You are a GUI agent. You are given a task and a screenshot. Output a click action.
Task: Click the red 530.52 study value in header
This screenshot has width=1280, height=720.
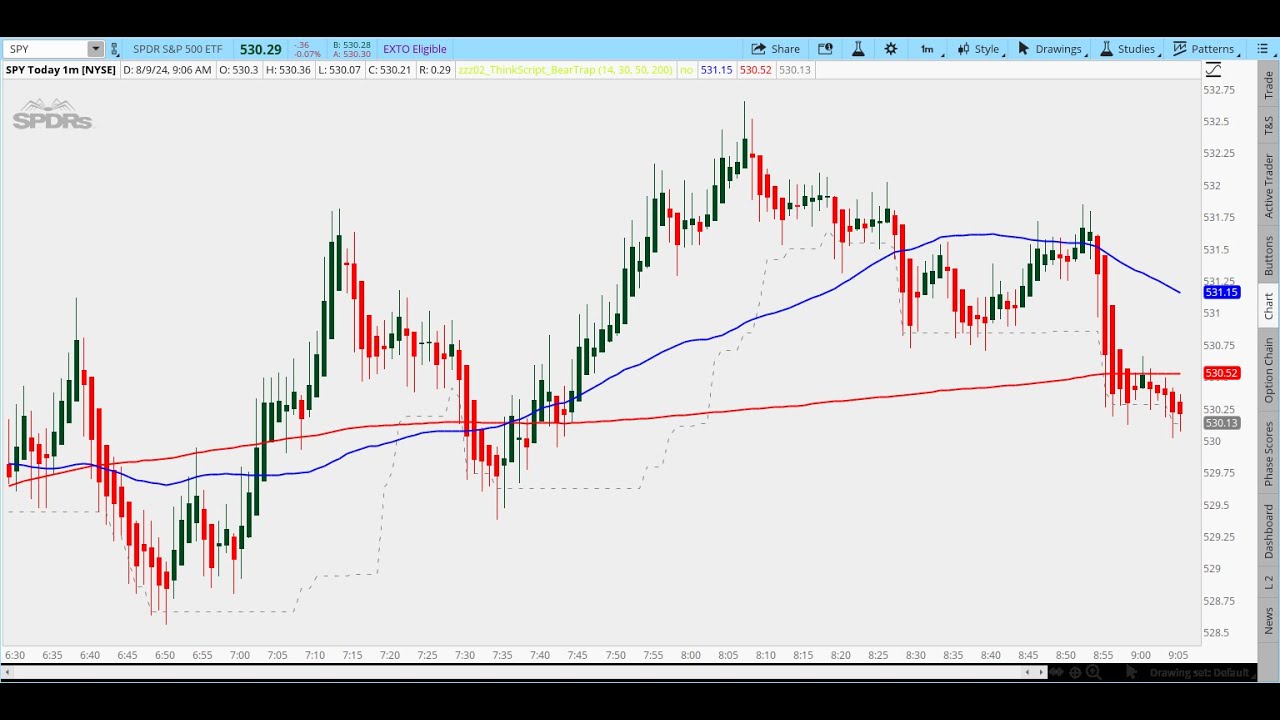[x=755, y=70]
